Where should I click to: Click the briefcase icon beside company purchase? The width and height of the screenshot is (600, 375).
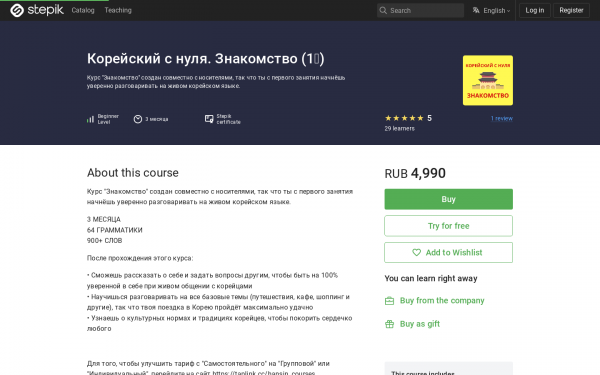coord(389,301)
